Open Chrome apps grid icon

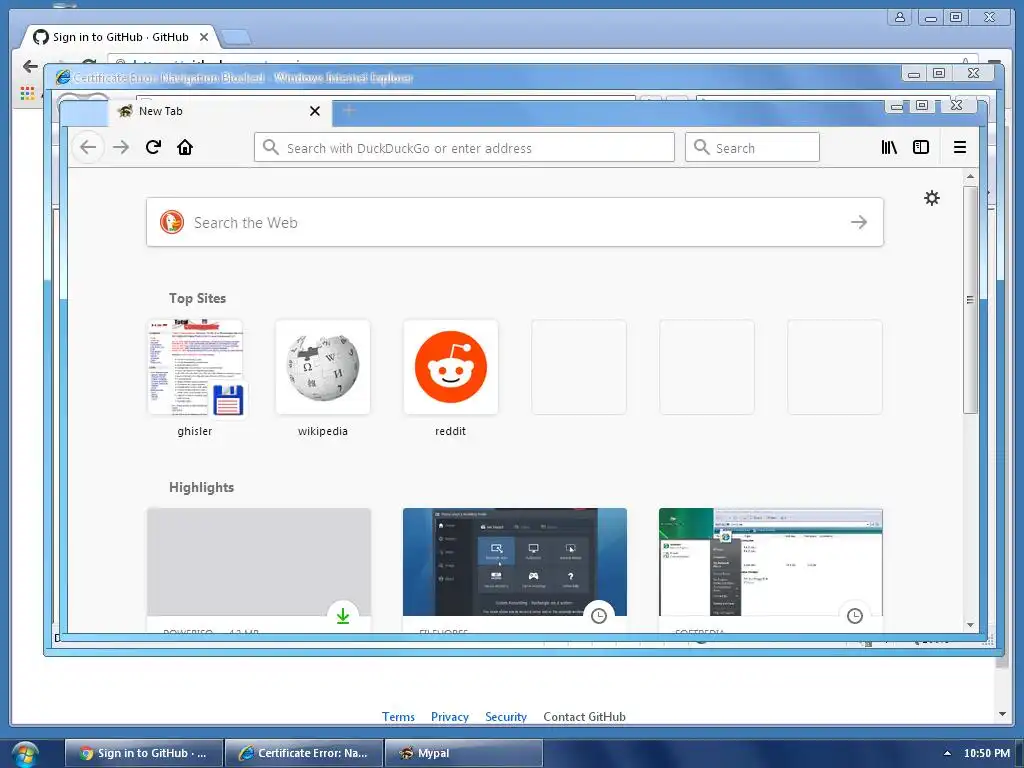(27, 93)
